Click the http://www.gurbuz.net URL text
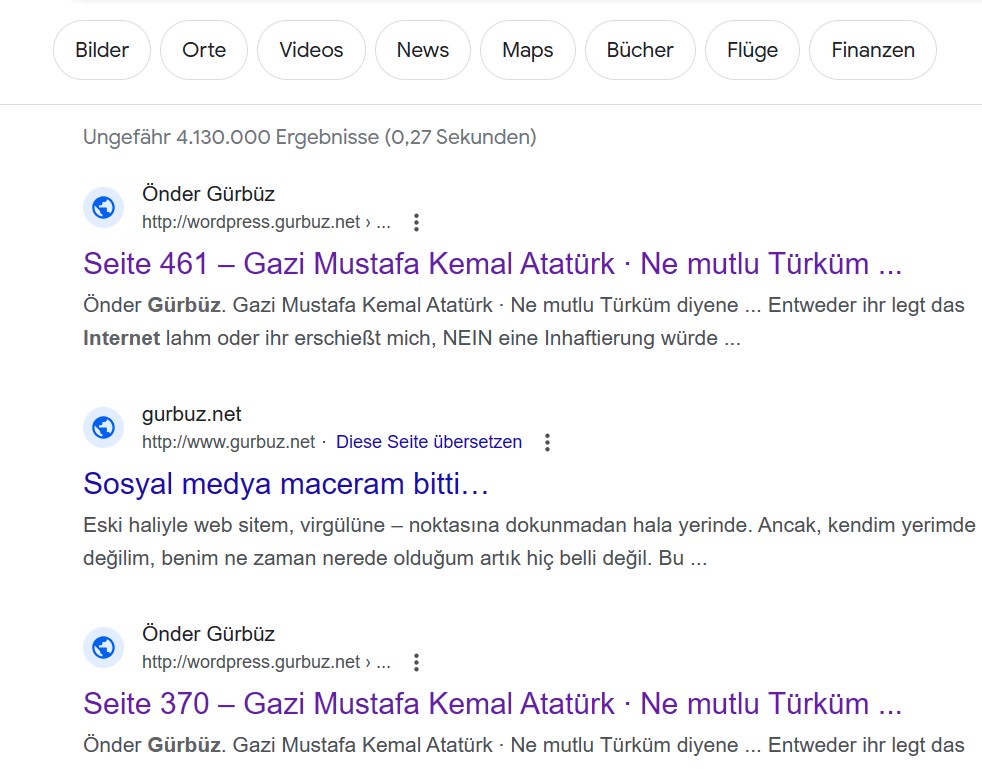 pyautogui.click(x=229, y=442)
